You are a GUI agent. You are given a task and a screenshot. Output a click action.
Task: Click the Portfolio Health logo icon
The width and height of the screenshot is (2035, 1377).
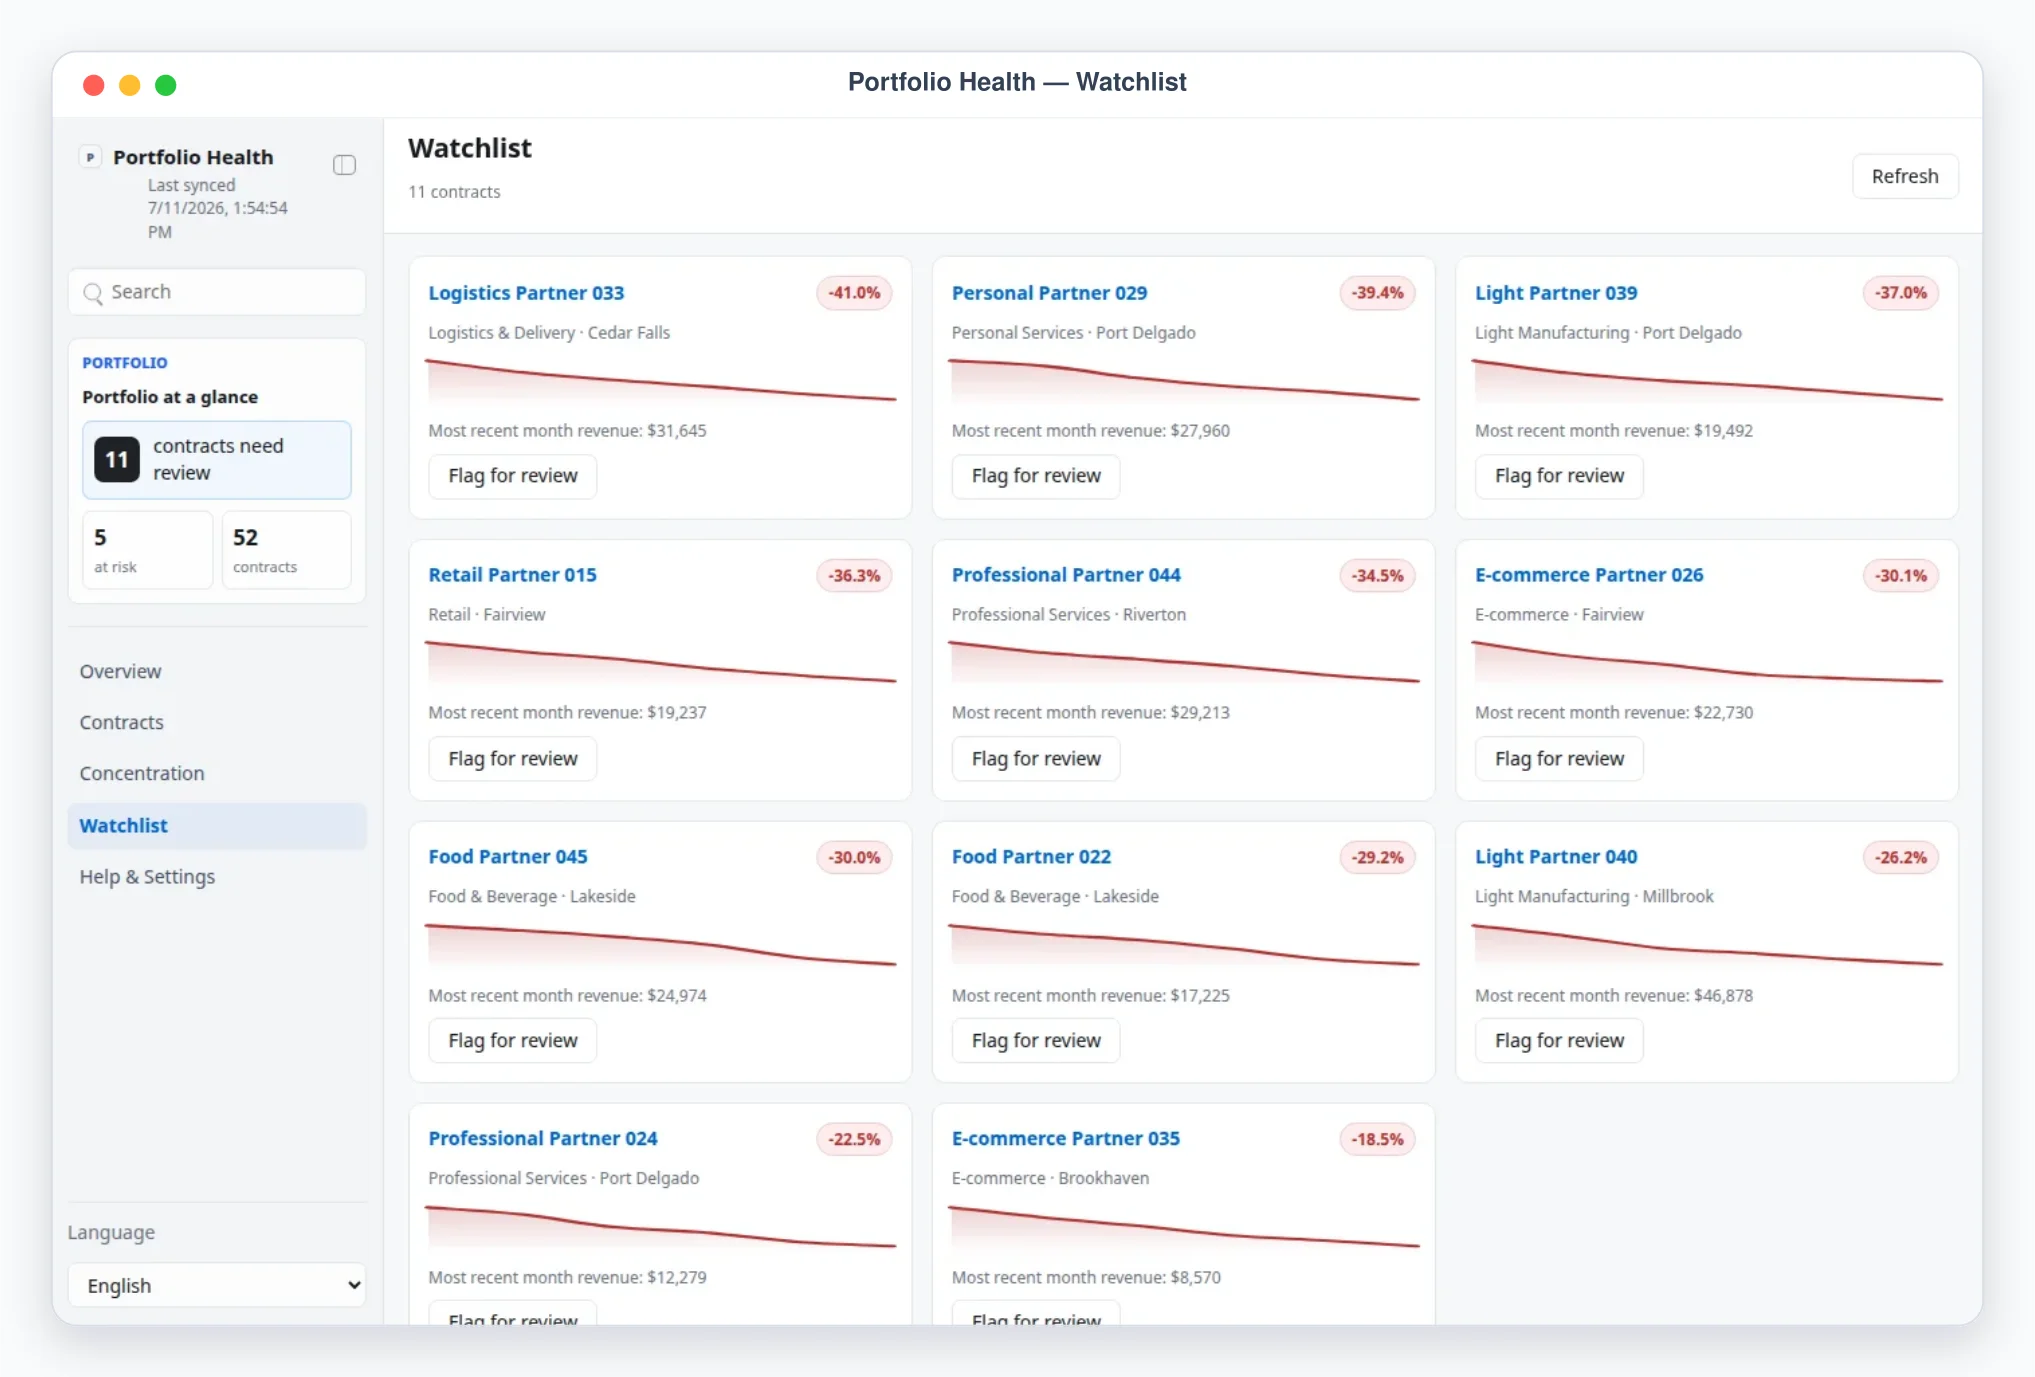click(x=90, y=157)
